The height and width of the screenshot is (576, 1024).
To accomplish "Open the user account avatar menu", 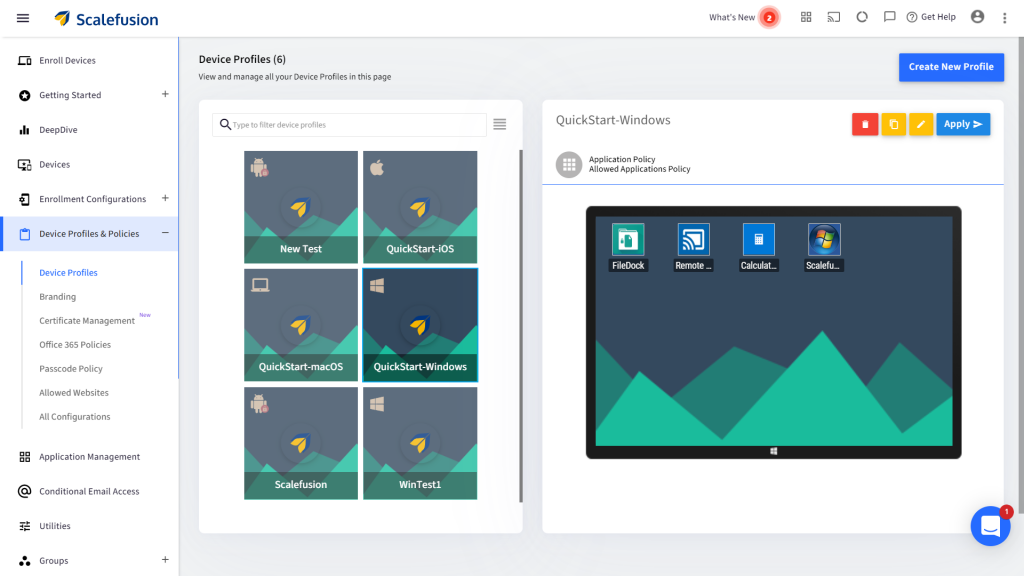I will (x=977, y=17).
